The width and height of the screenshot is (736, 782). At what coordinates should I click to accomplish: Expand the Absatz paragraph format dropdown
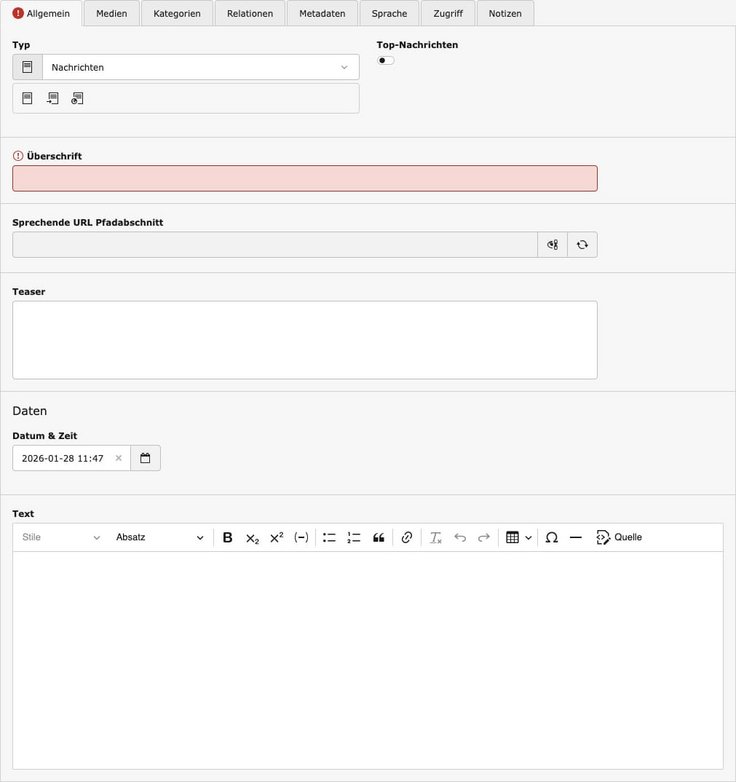tap(159, 537)
